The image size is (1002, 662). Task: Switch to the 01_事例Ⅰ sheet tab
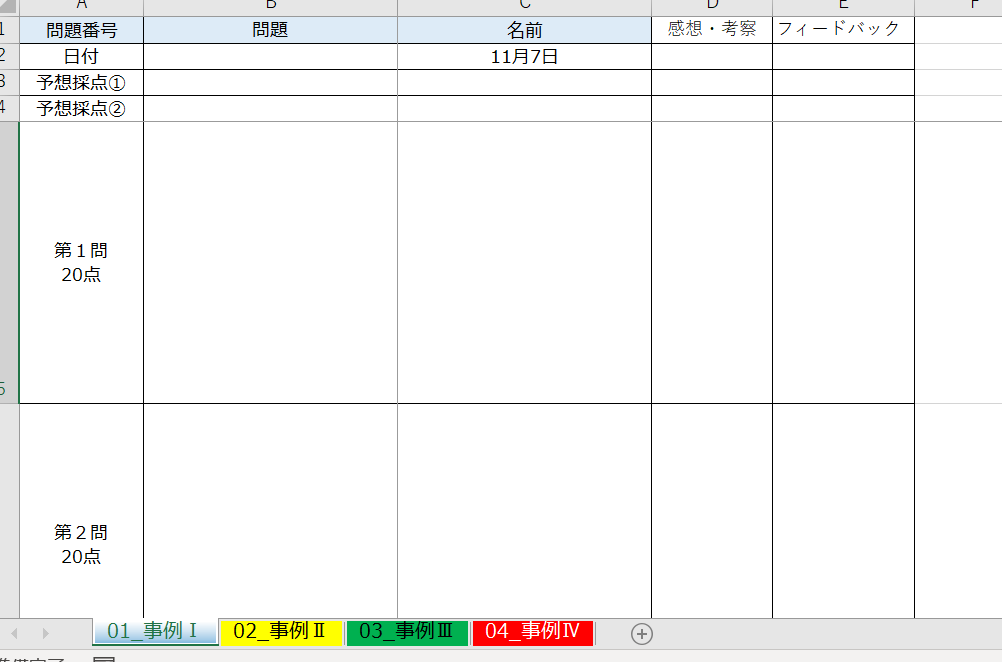click(155, 631)
